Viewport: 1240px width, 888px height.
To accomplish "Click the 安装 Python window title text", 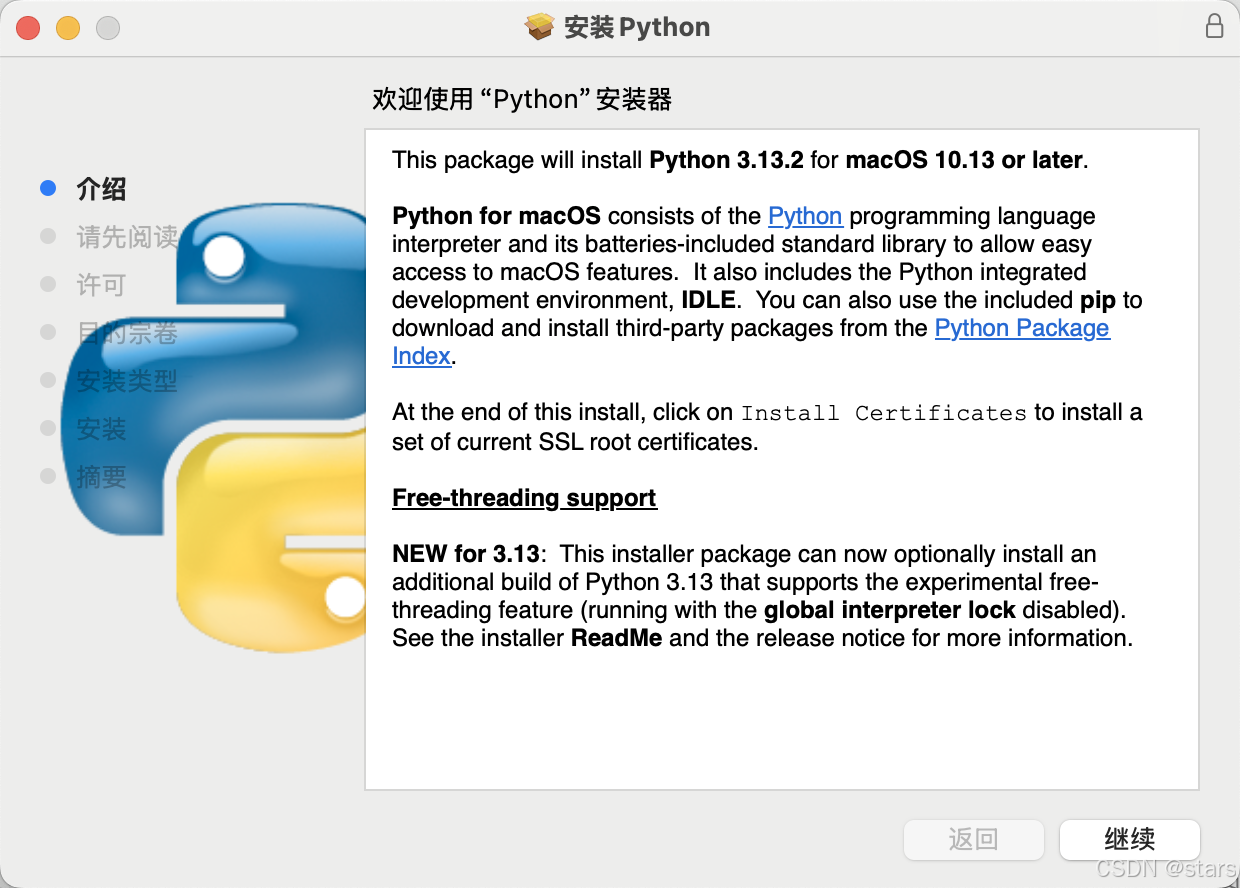I will (637, 27).
